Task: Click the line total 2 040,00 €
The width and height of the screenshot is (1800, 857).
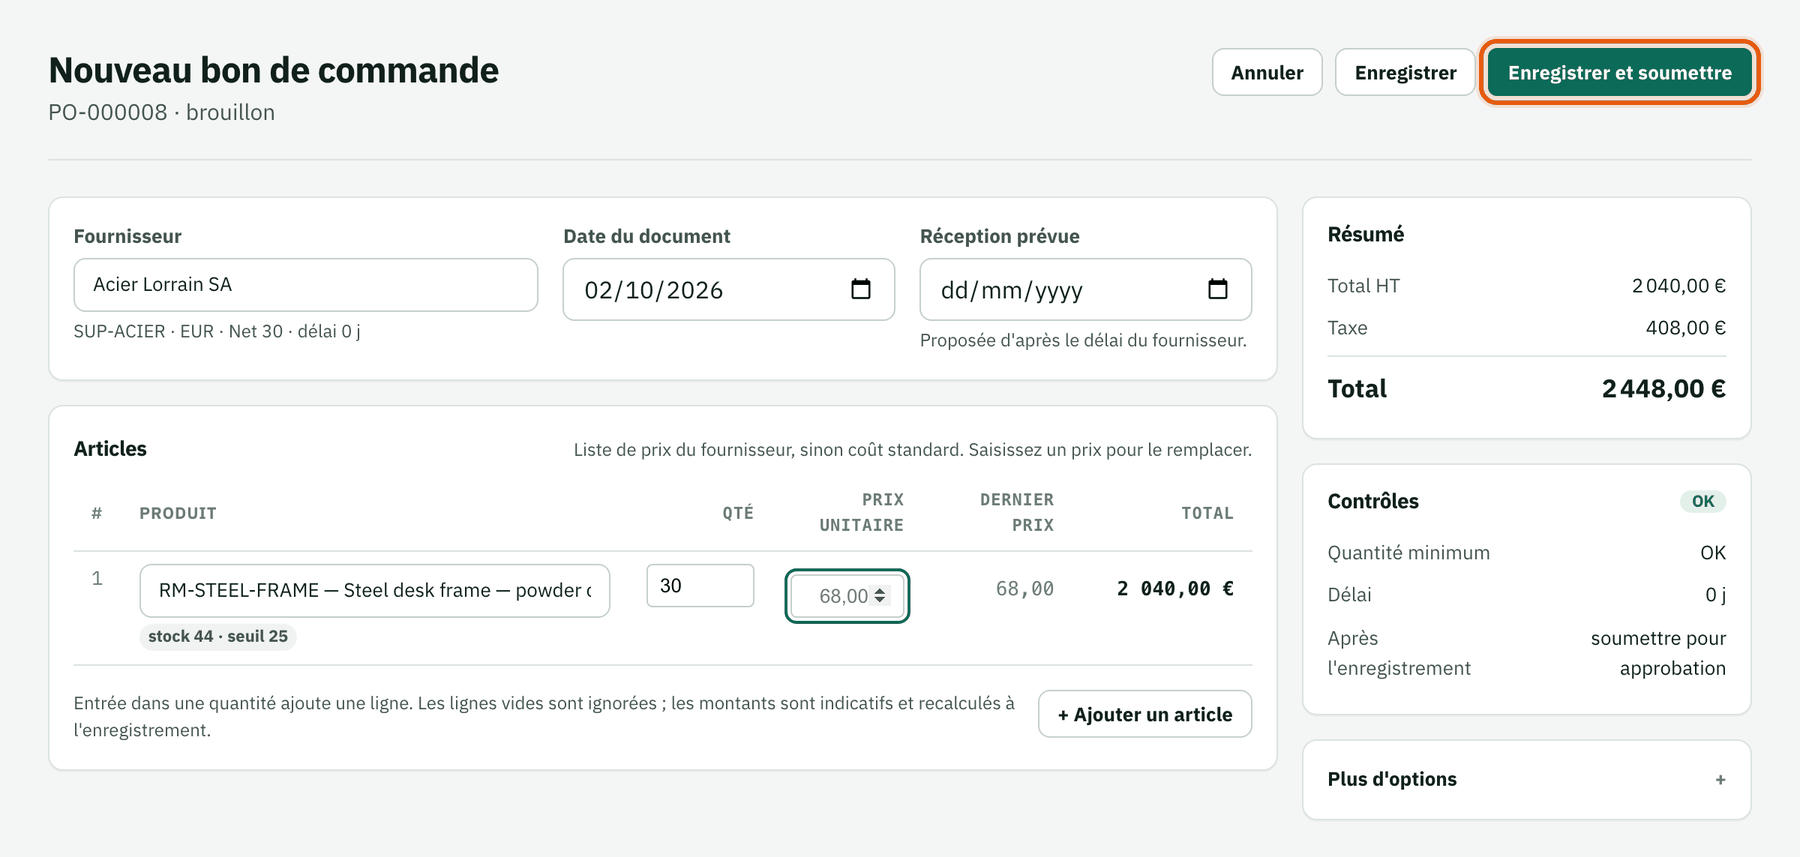Action: [x=1175, y=589]
